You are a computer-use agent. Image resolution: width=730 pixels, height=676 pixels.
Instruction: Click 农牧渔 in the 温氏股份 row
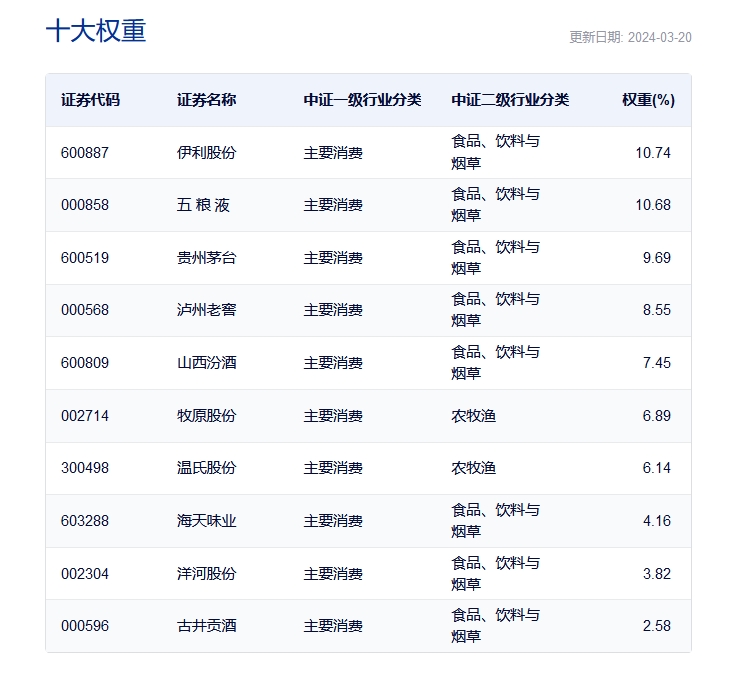pyautogui.click(x=473, y=467)
